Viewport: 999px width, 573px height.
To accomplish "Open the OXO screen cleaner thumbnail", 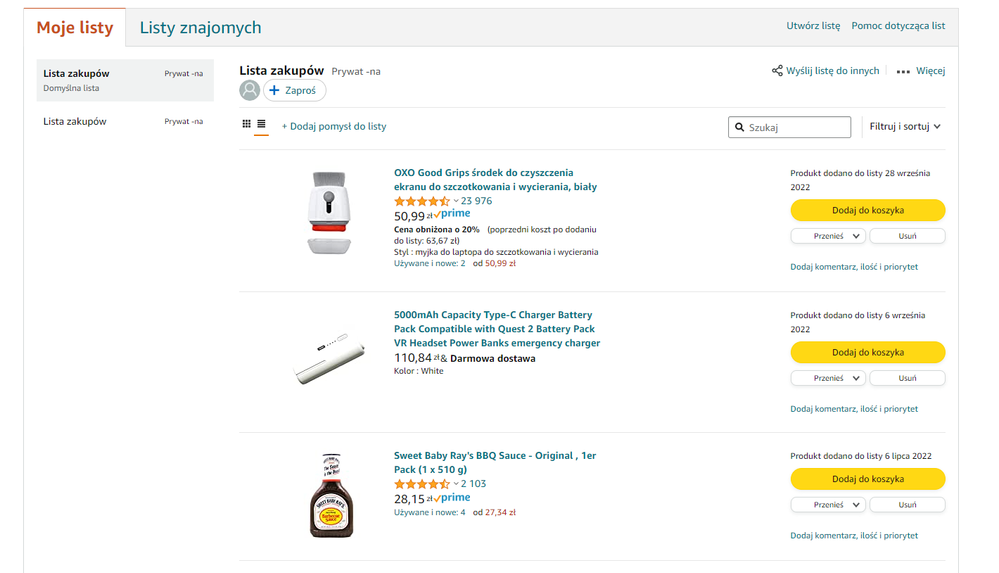I will click(329, 212).
